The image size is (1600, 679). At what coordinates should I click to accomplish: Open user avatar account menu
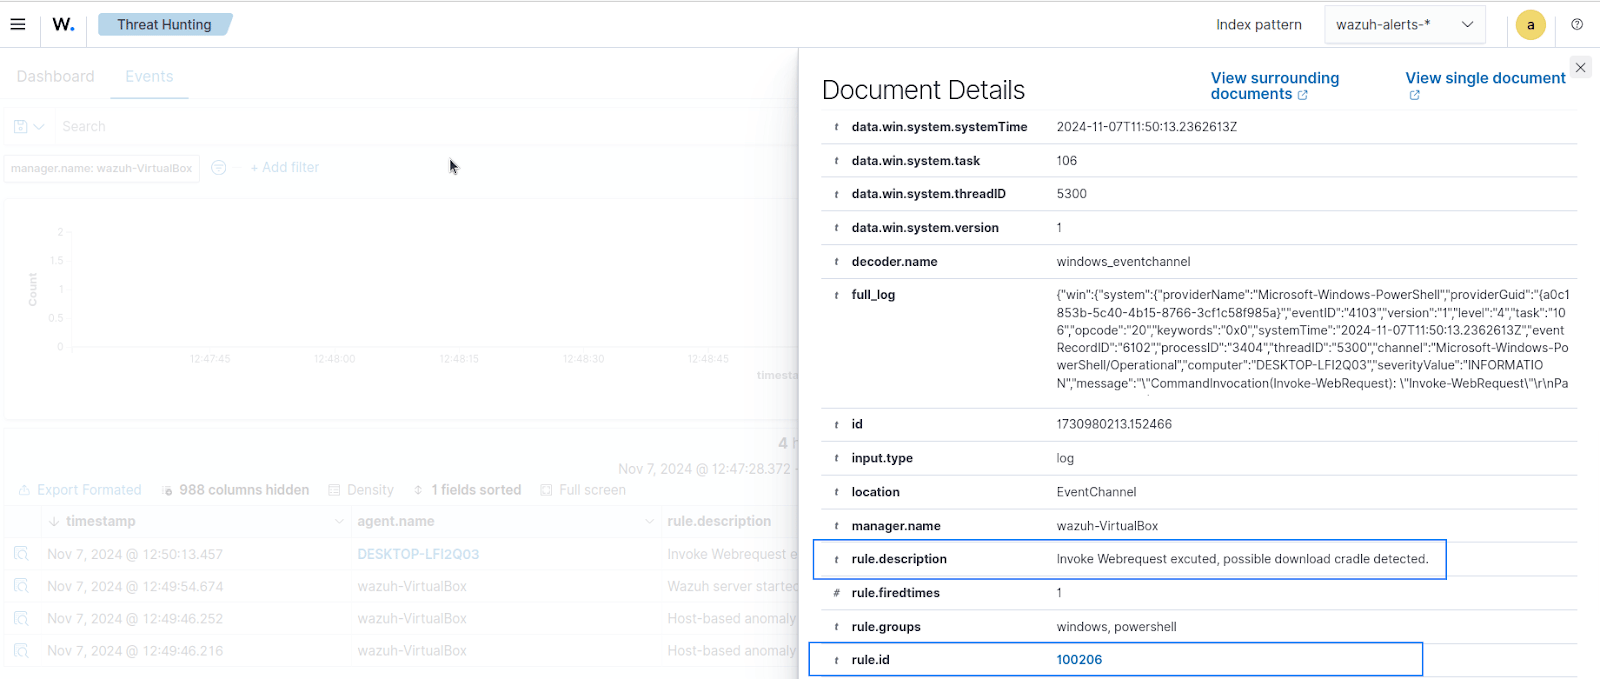pos(1530,25)
